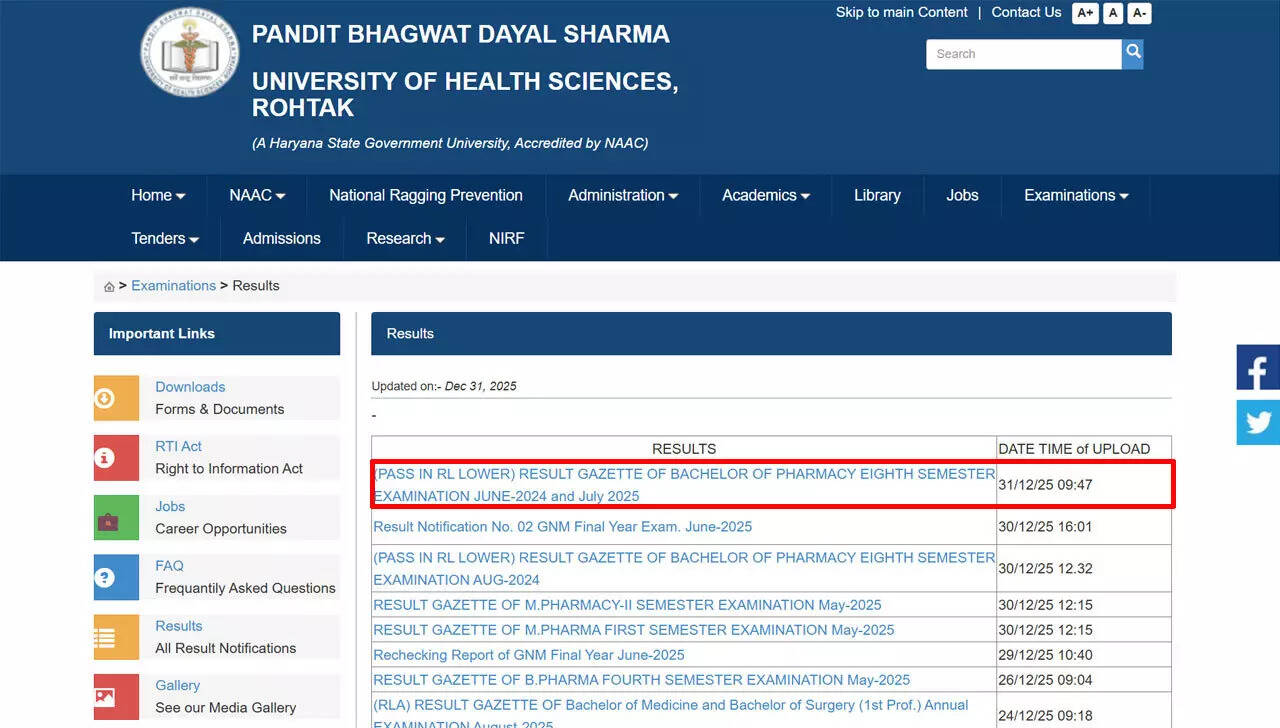
Task: Decrease font size with A- button
Action: pyautogui.click(x=1139, y=13)
